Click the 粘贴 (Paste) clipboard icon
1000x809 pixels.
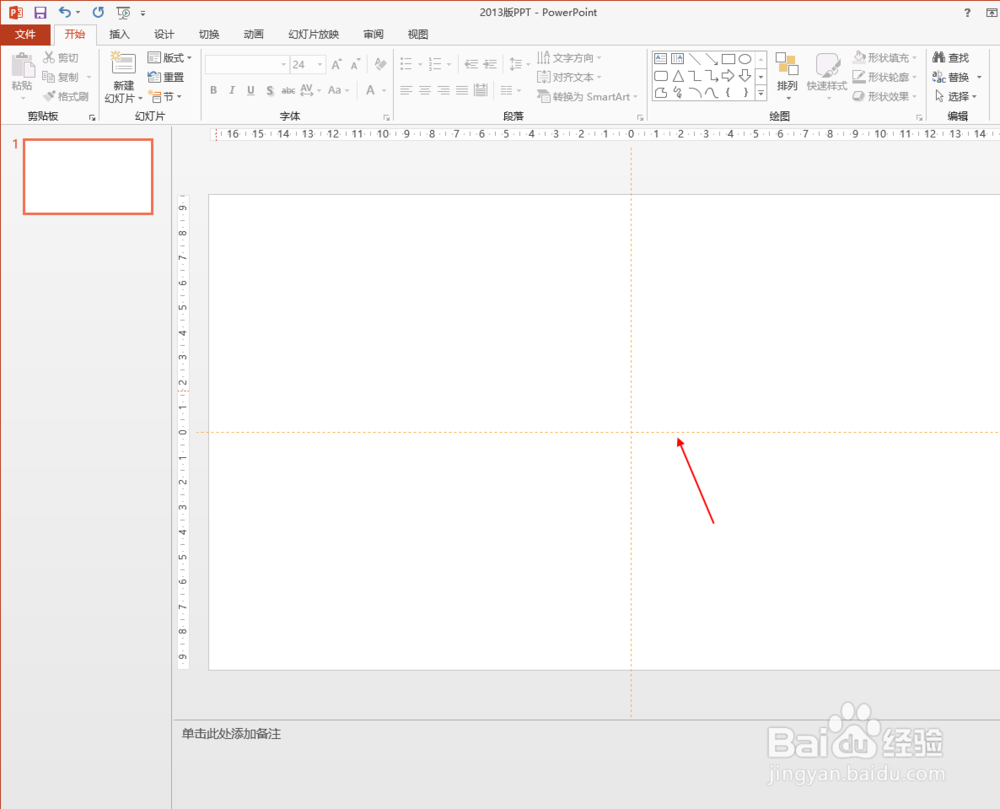22,66
